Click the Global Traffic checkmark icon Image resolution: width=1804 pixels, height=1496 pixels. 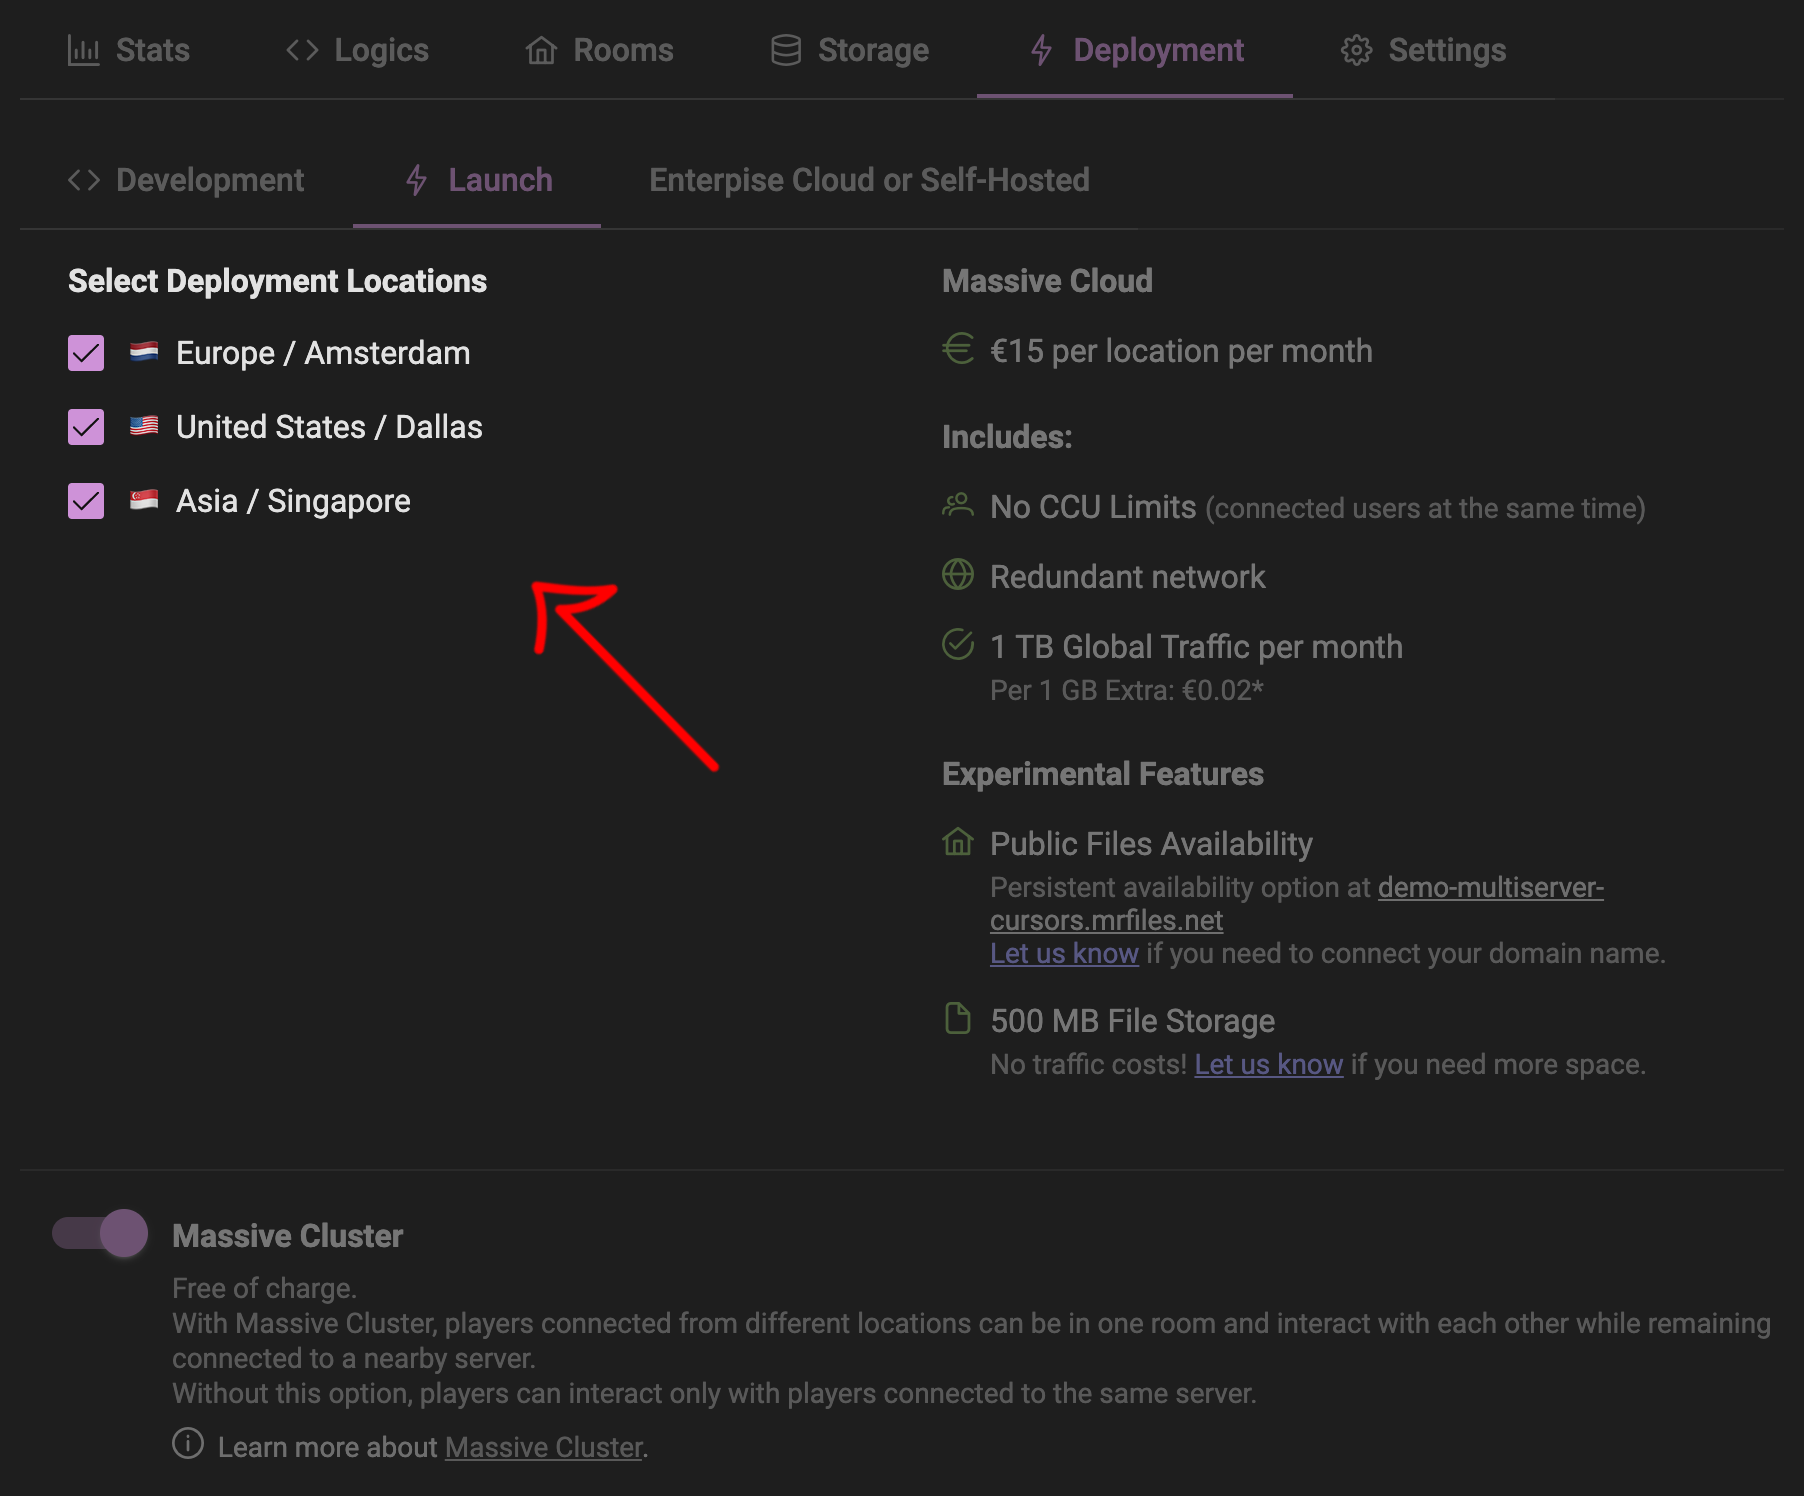pyautogui.click(x=957, y=644)
